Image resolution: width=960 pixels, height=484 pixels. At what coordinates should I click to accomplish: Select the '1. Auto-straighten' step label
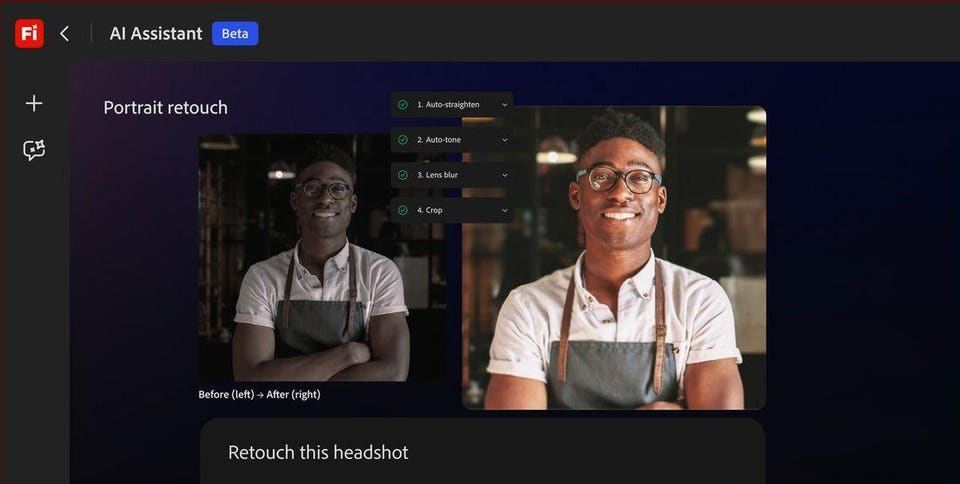pyautogui.click(x=448, y=105)
